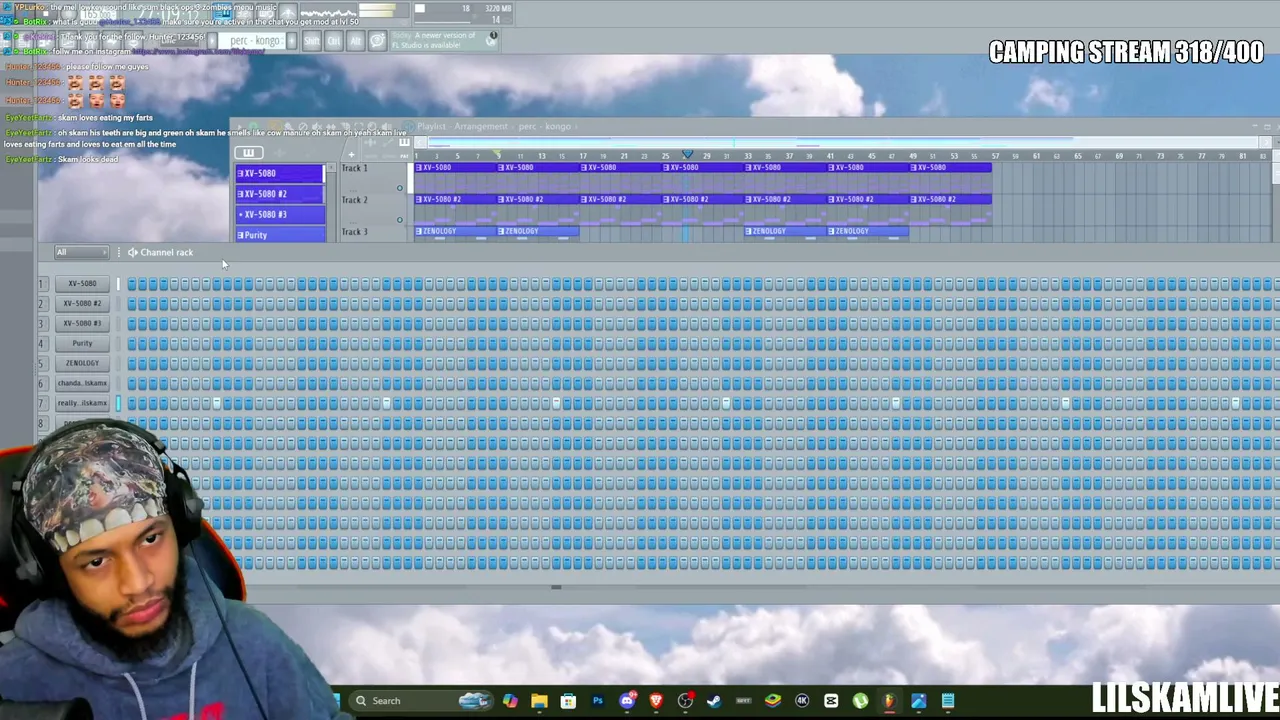This screenshot has width=1280, height=720.
Task: Select the Purity channel selector light
Action: click(x=118, y=343)
